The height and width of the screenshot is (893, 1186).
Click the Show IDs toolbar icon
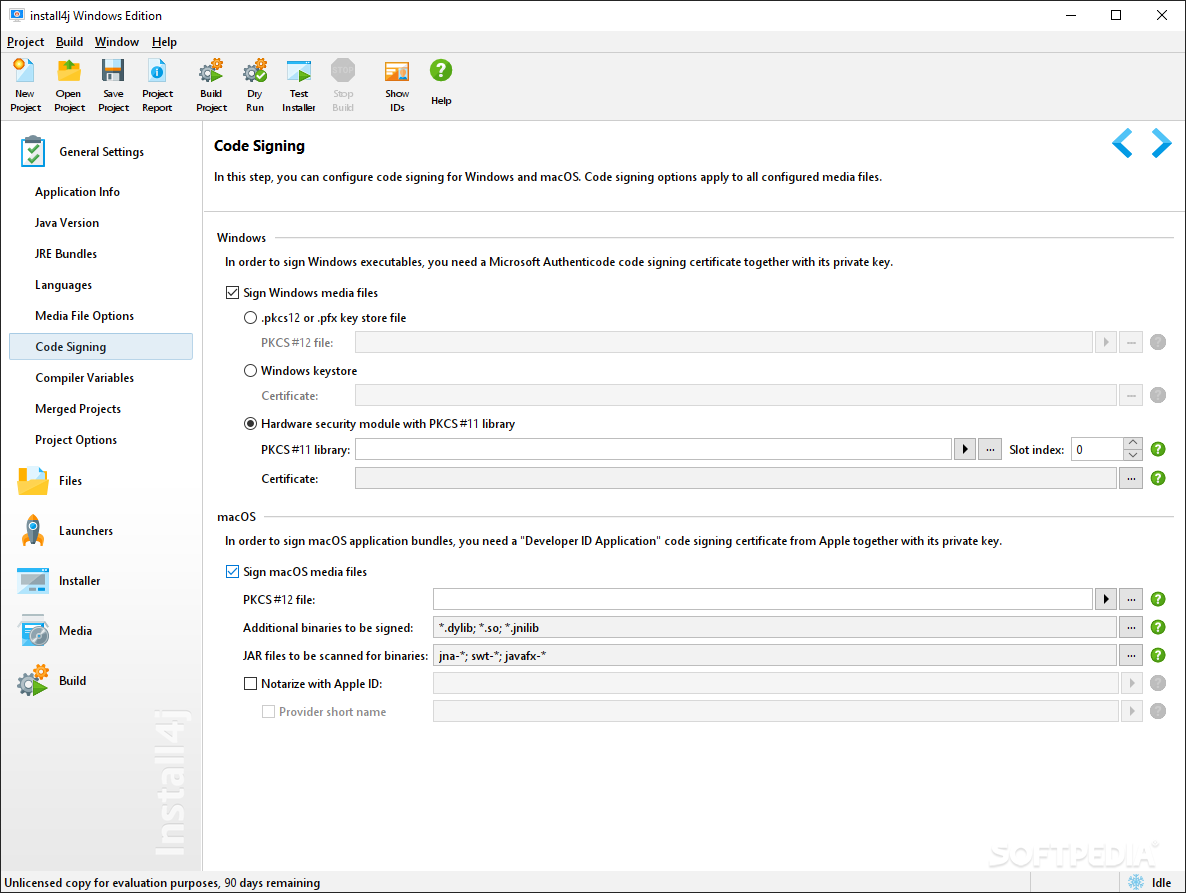tap(397, 85)
